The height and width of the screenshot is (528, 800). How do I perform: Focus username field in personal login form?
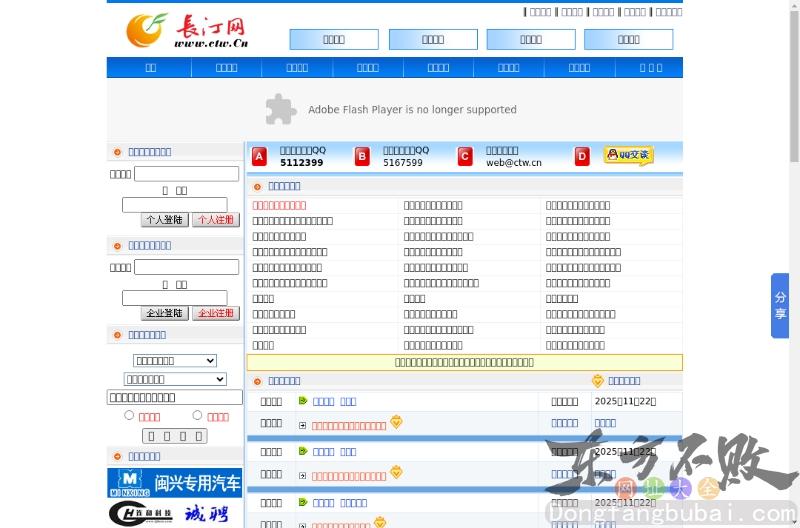pyautogui.click(x=186, y=173)
